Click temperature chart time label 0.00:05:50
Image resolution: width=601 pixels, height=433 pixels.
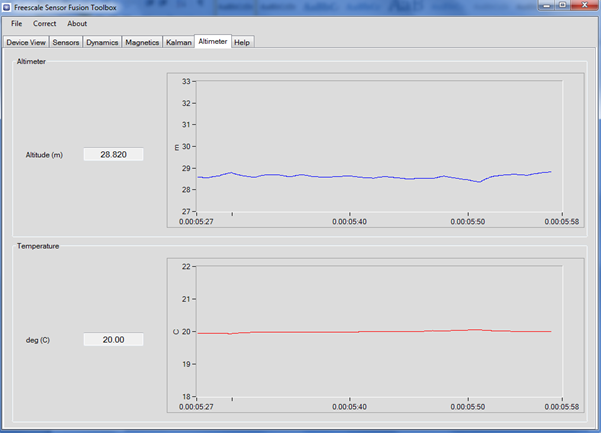tap(468, 407)
